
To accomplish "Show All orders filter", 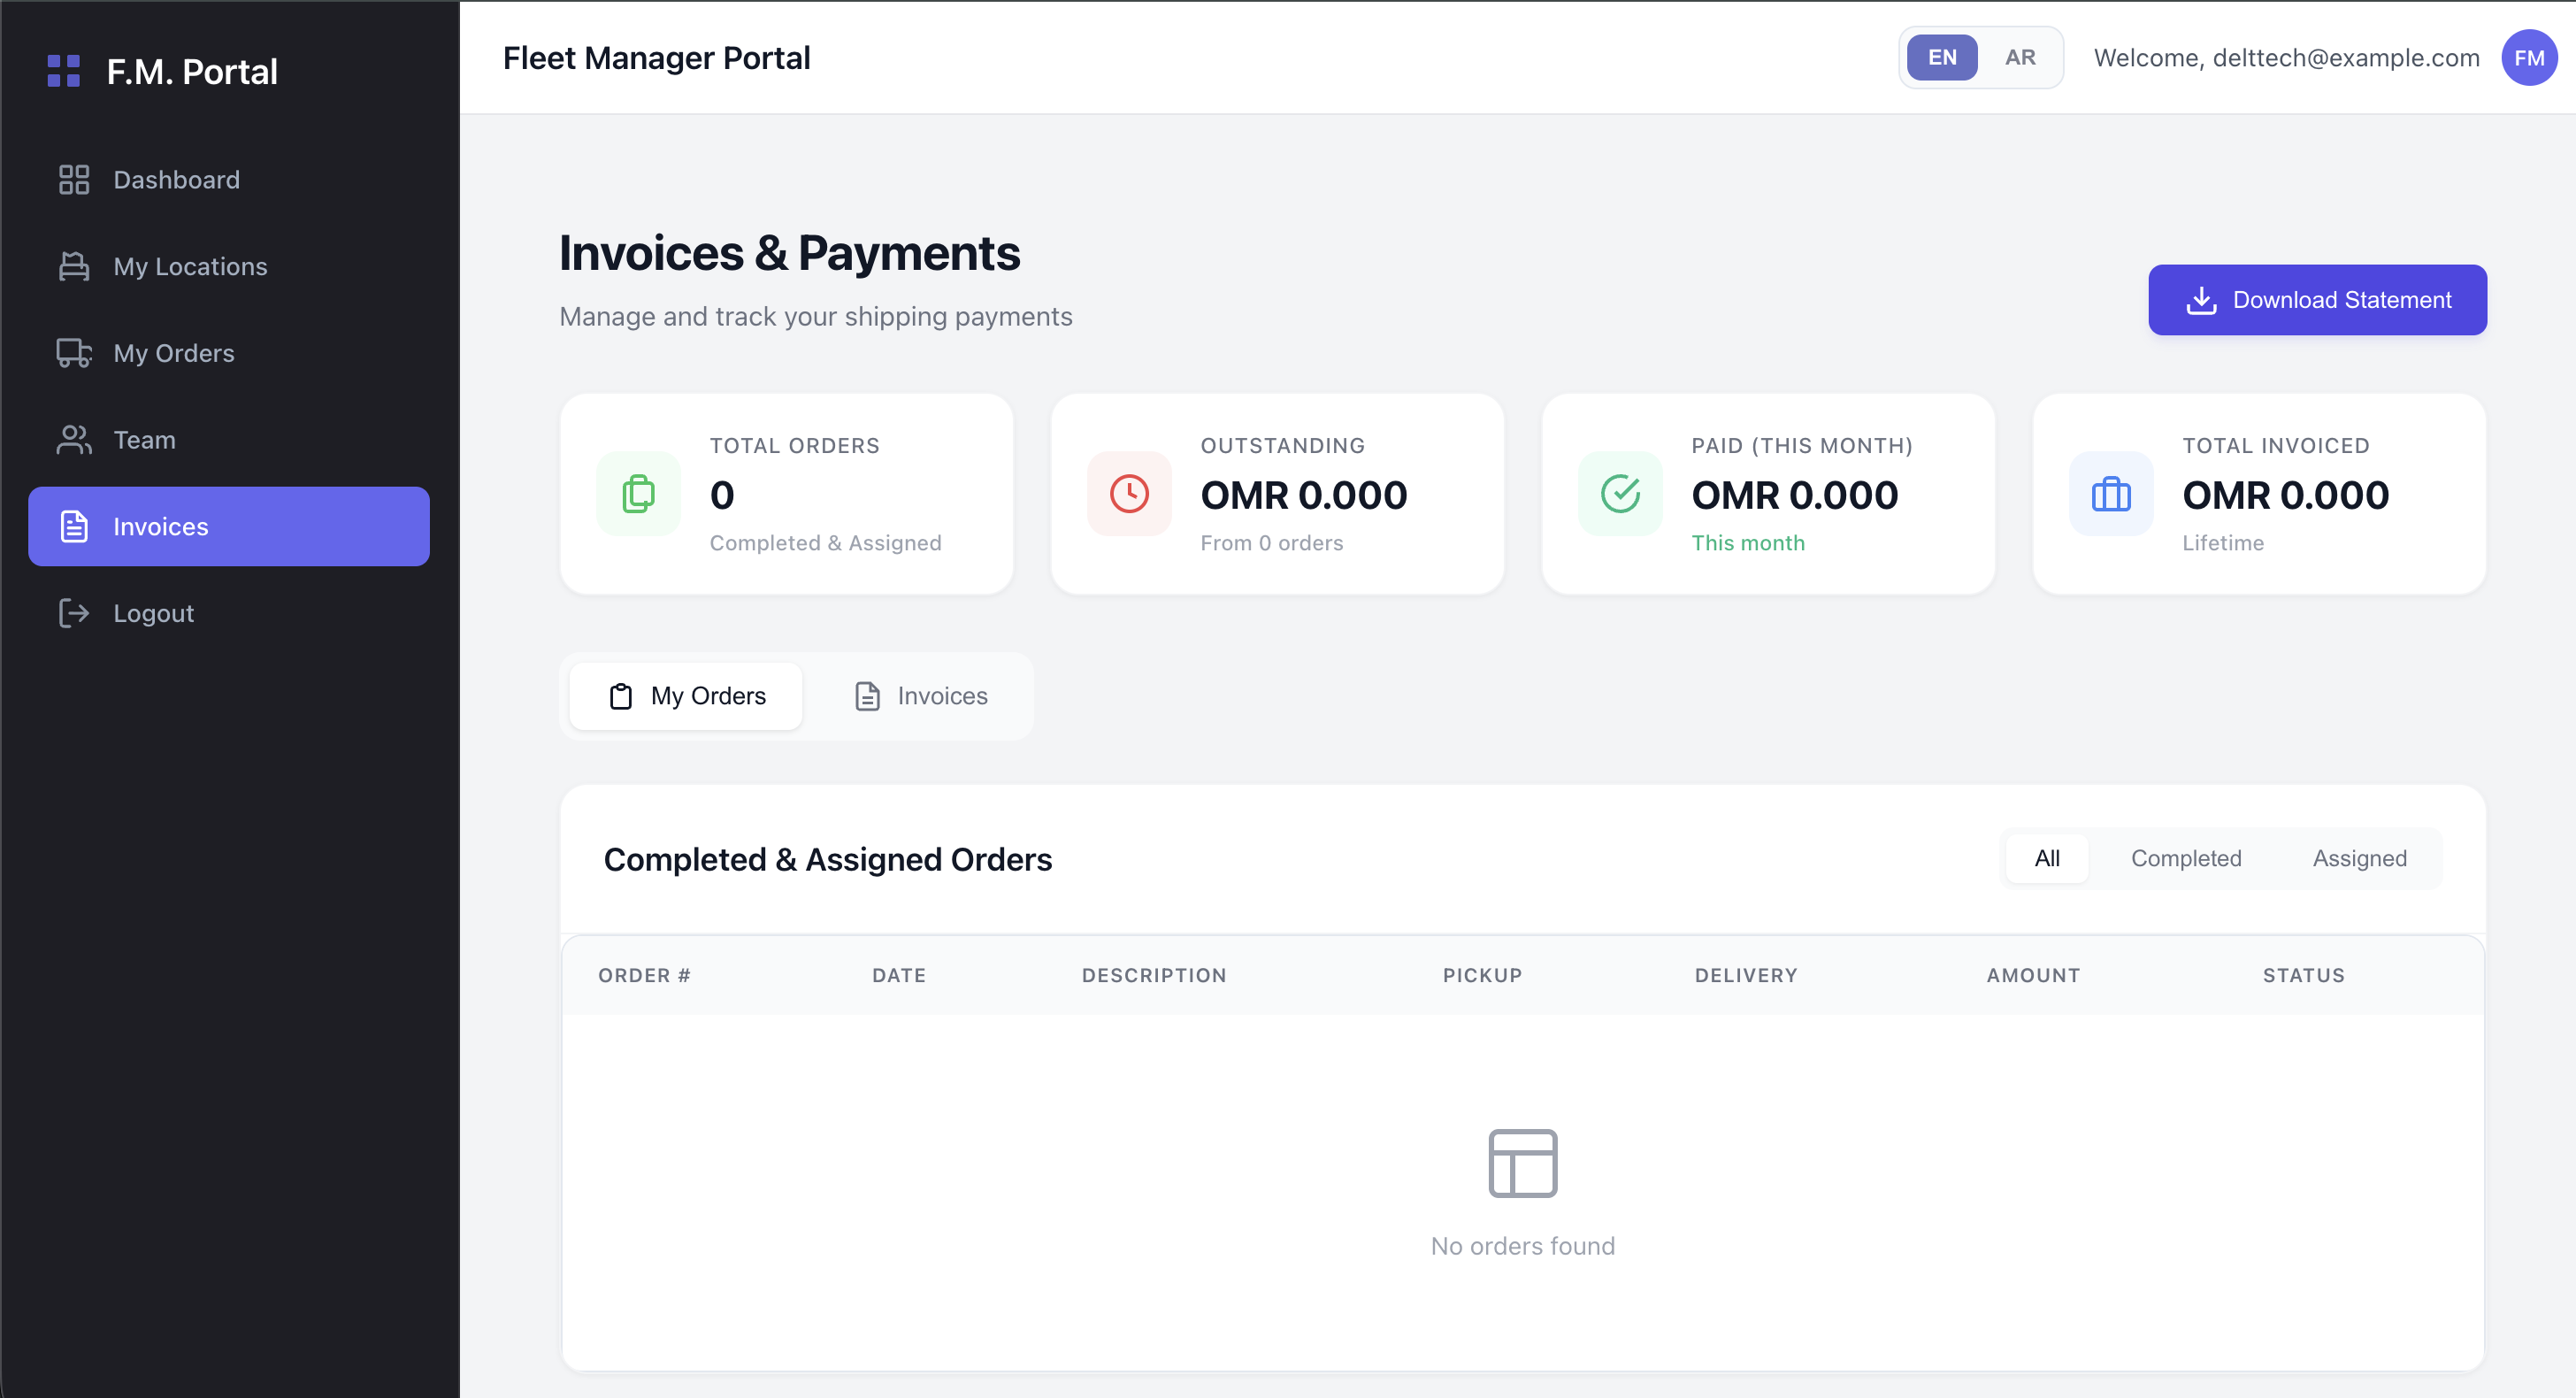I will click(x=2047, y=858).
